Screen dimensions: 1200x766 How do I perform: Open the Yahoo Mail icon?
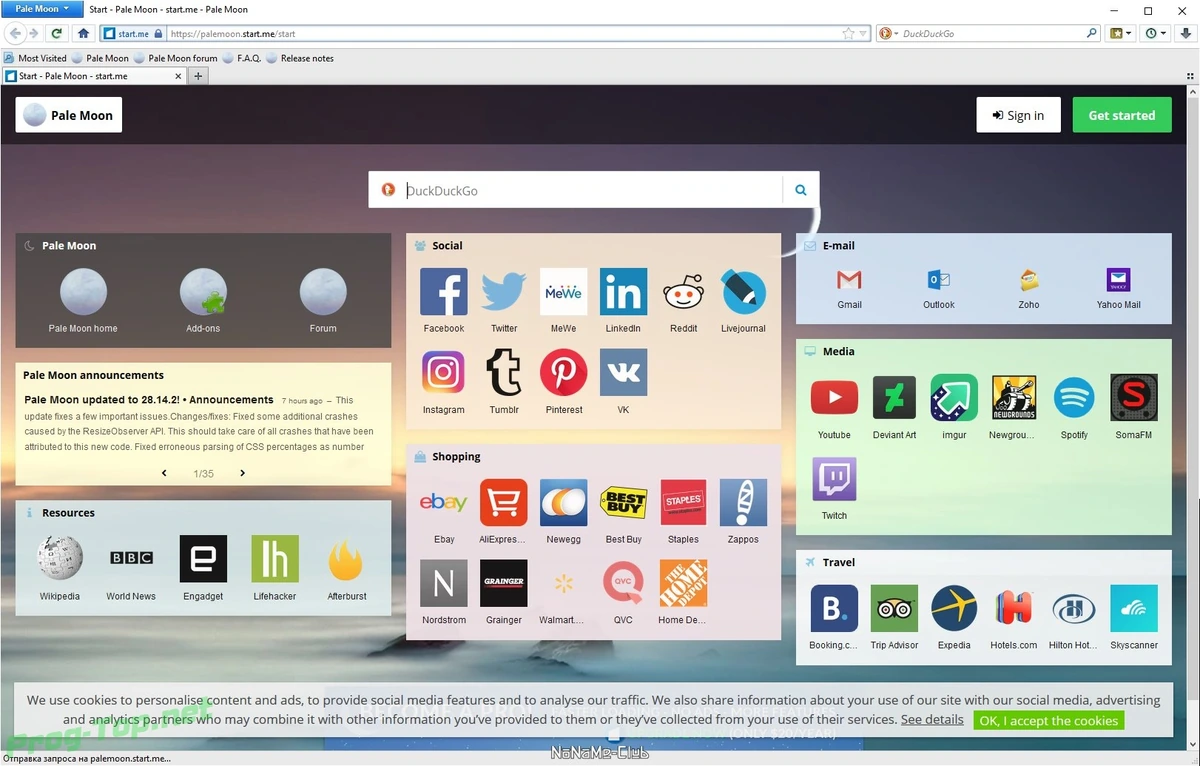coord(1118,280)
